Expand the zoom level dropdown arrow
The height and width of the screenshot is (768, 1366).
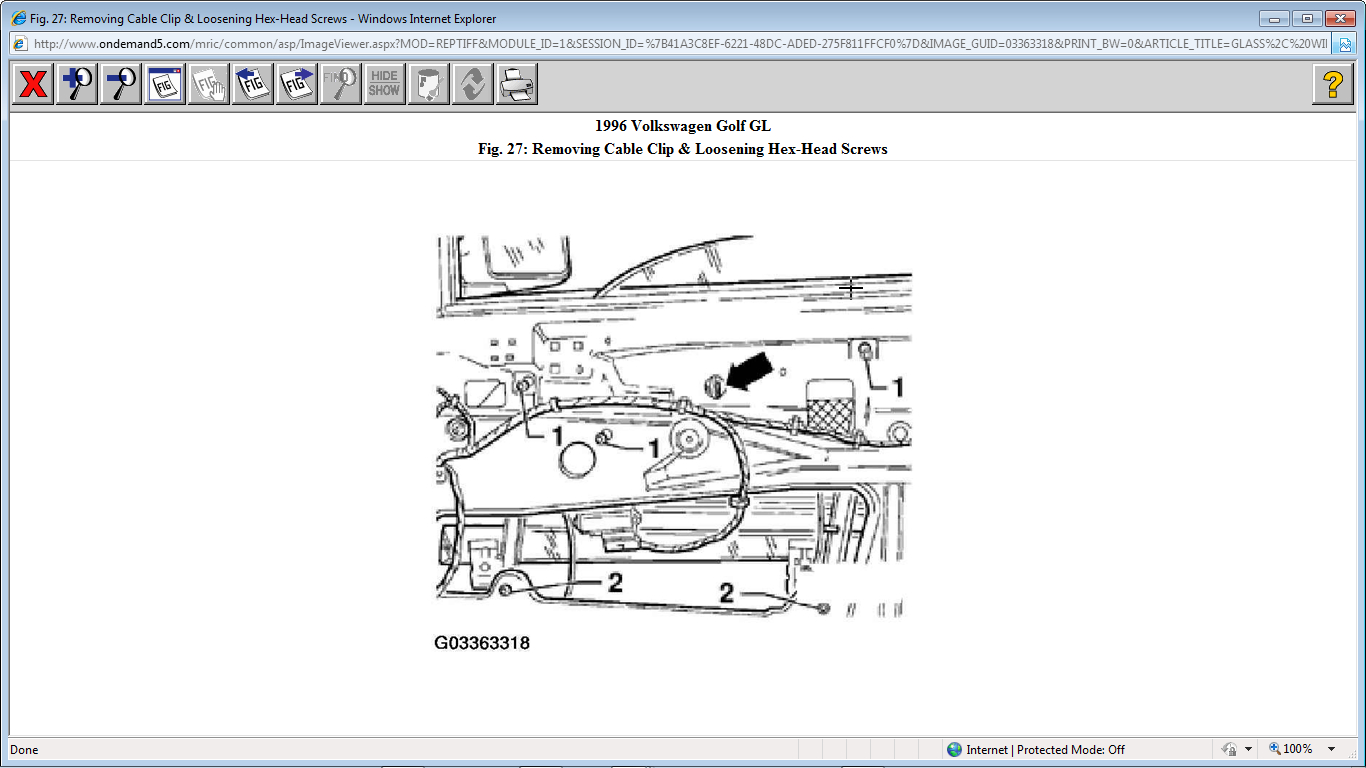pyautogui.click(x=1331, y=749)
